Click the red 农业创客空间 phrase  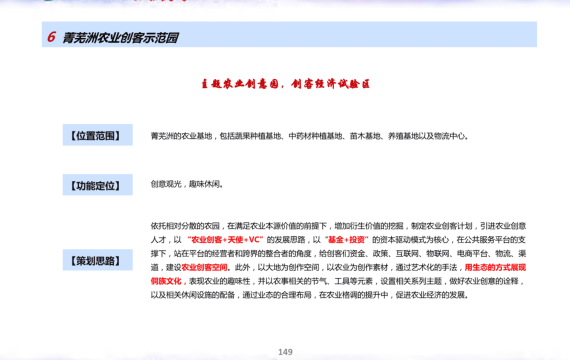tap(204, 267)
